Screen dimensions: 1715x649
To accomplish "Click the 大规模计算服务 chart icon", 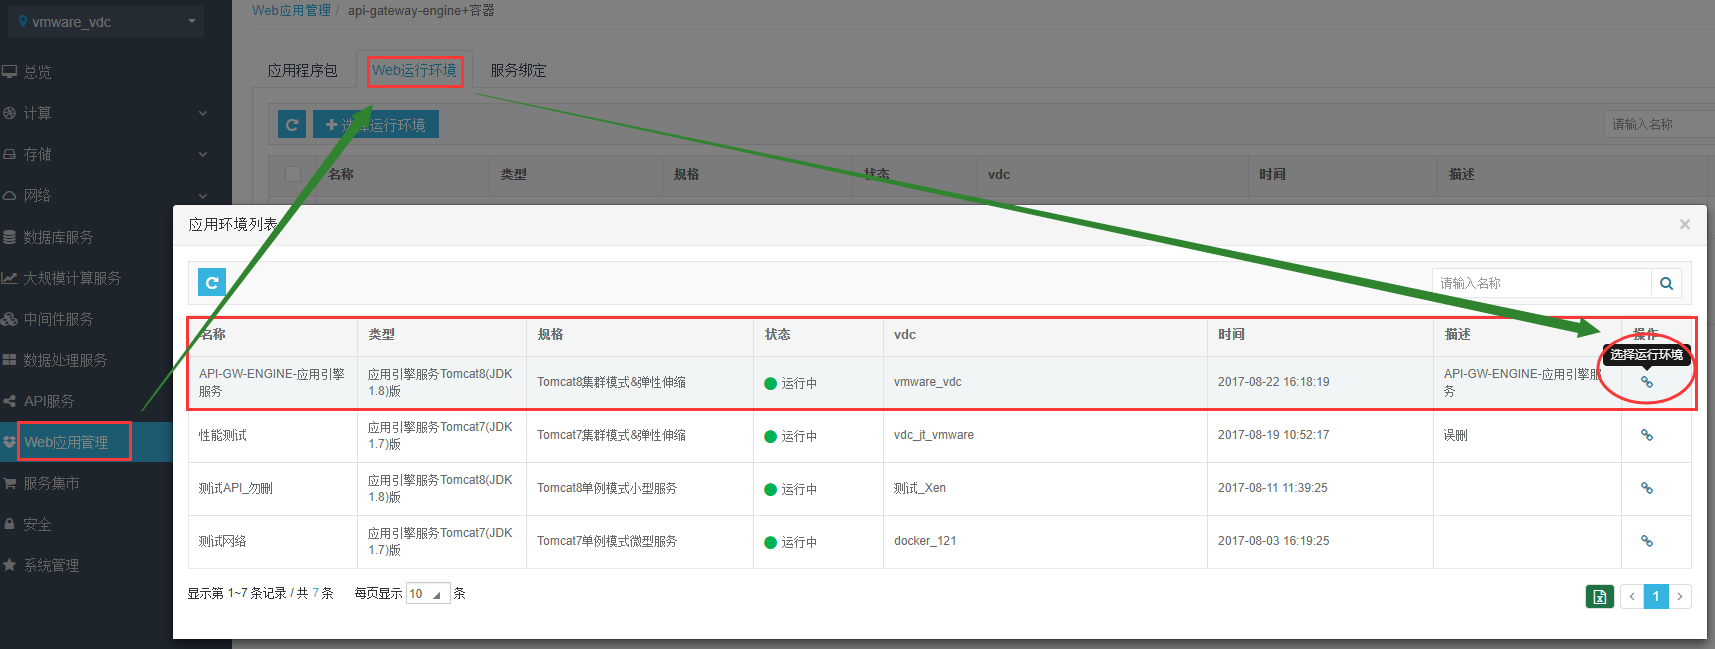I will click(x=9, y=278).
